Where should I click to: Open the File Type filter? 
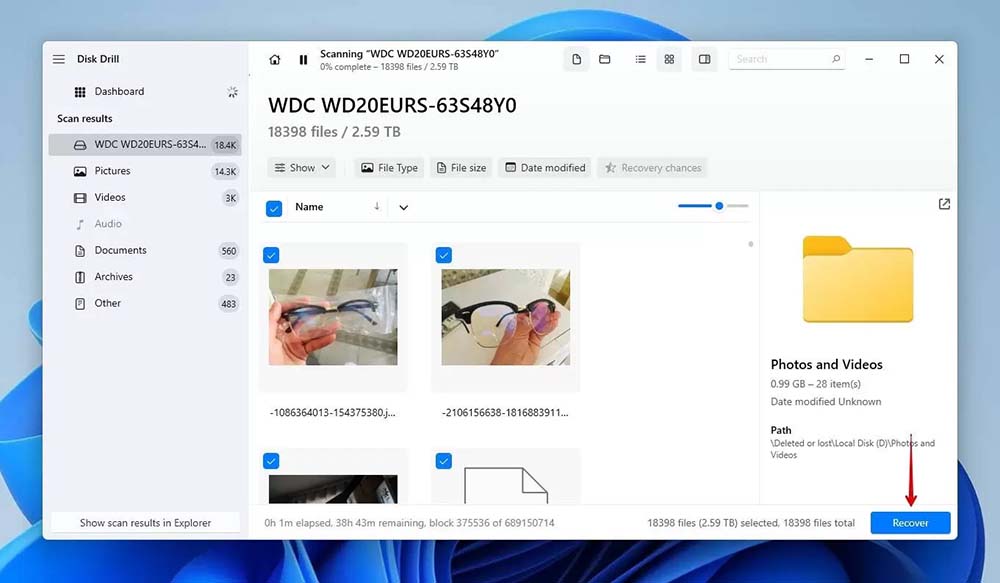click(x=389, y=168)
